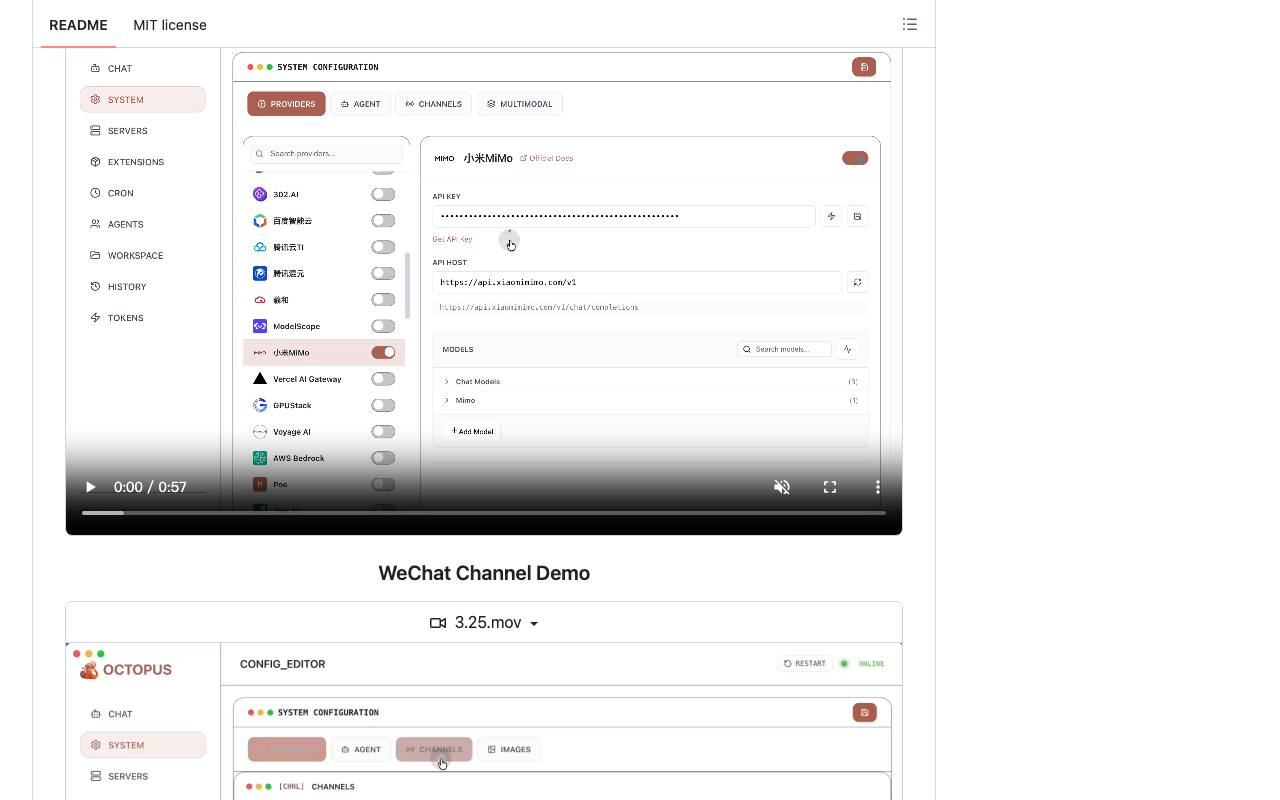This screenshot has height=800, width=1280.
Task: Focus the Search models field
Action: pos(784,349)
